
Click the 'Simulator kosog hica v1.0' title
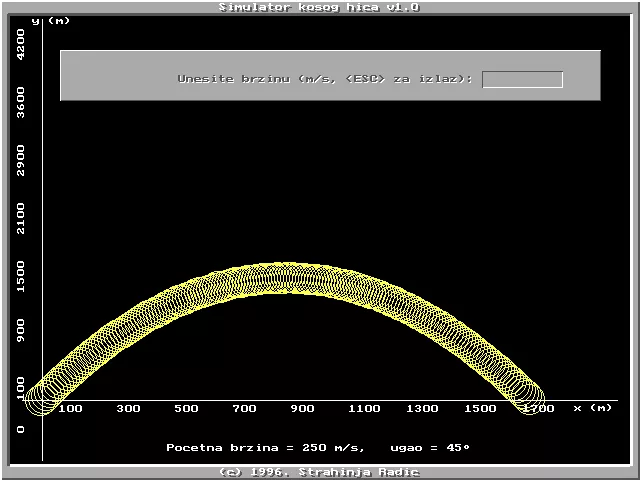point(319,6)
